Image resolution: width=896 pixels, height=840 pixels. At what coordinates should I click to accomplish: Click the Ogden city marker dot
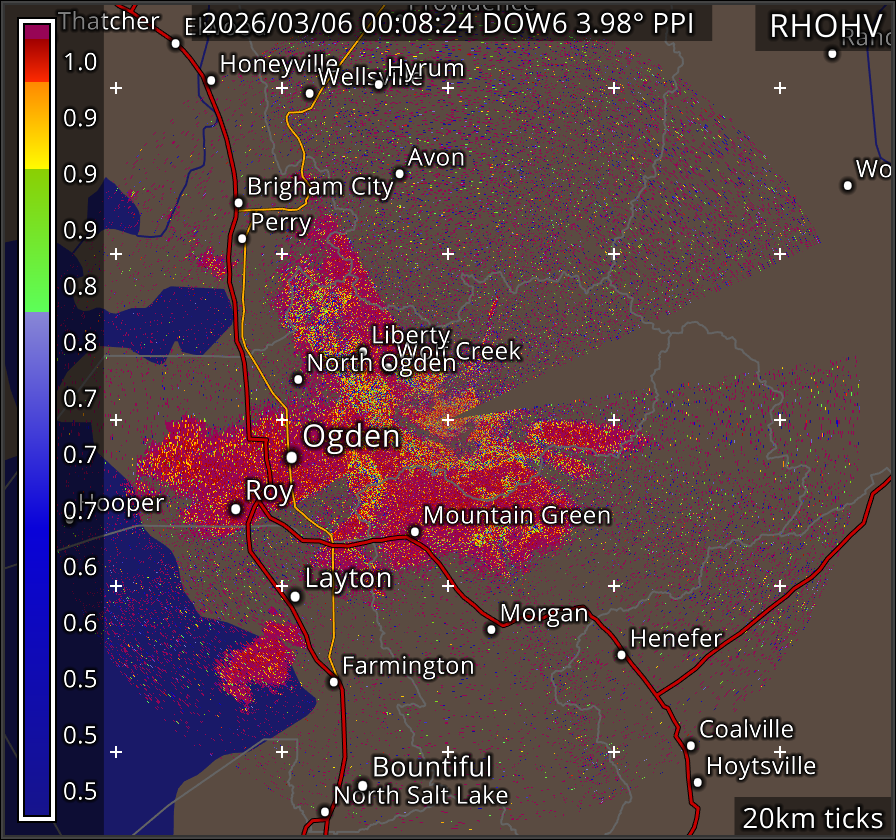(x=291, y=457)
